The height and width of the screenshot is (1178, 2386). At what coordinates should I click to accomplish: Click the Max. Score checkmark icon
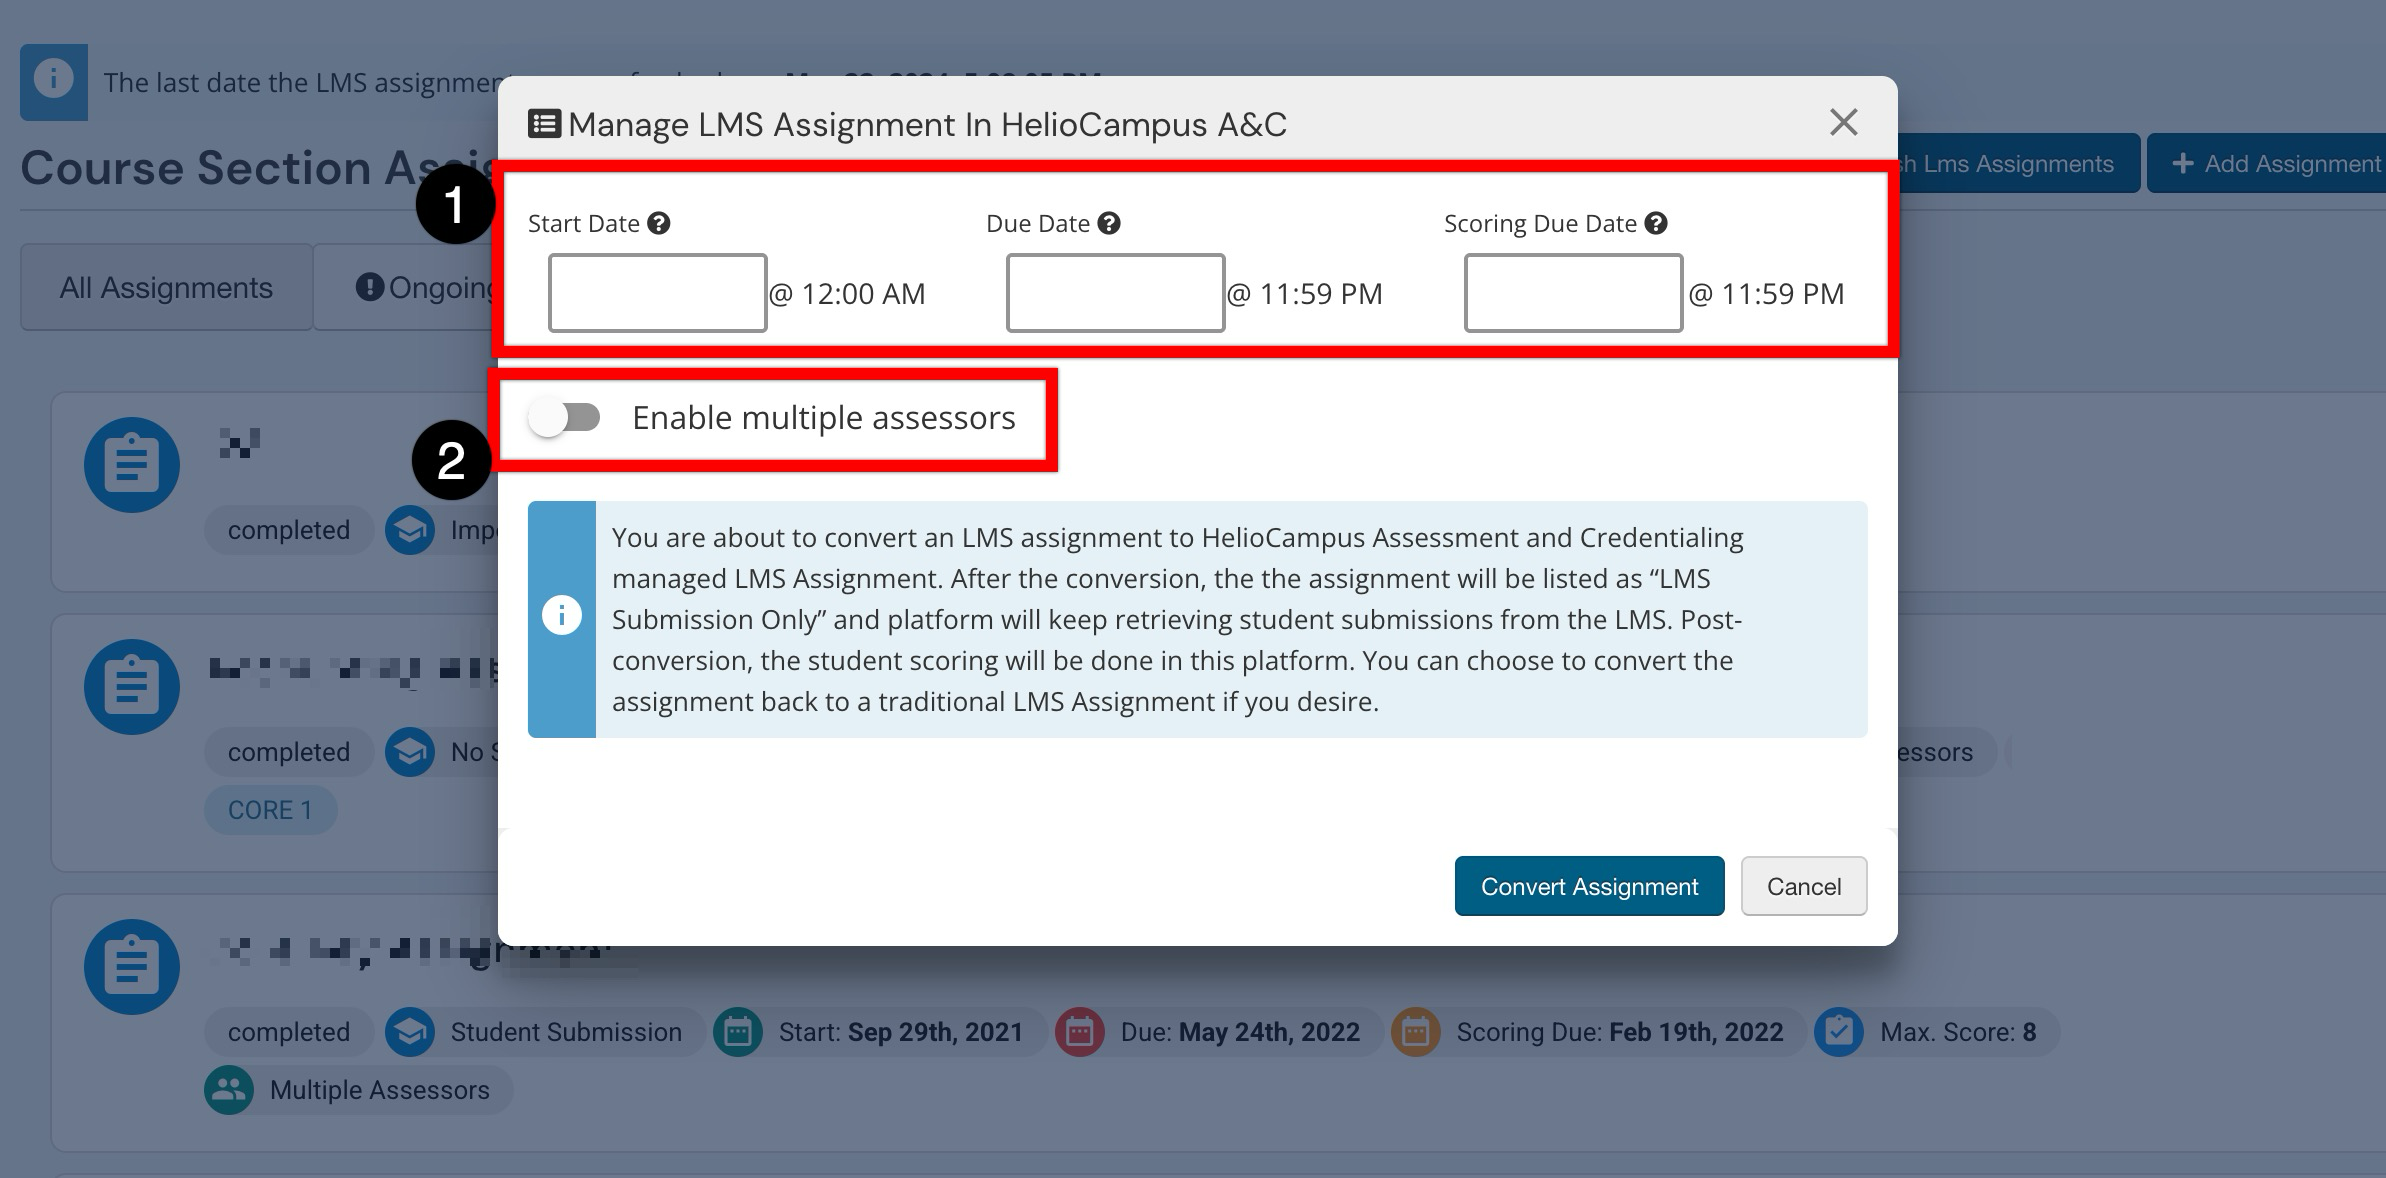[x=1838, y=1032]
